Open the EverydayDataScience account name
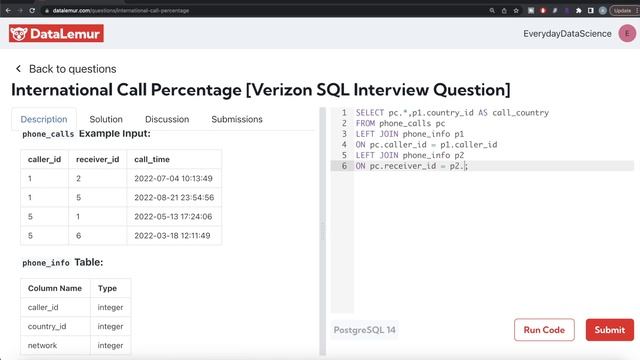640x360 pixels. pyautogui.click(x=567, y=34)
